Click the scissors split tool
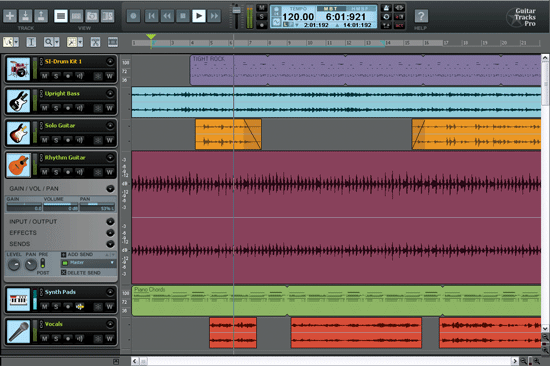Image resolution: width=550 pixels, height=366 pixels. point(95,42)
